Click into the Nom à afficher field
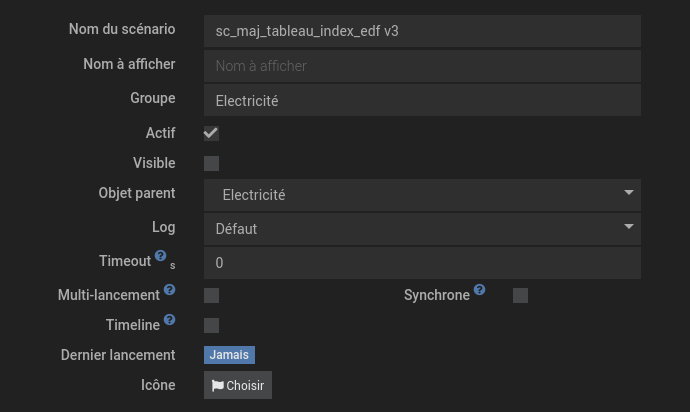Viewport: 690px width, 412px height. [422, 66]
